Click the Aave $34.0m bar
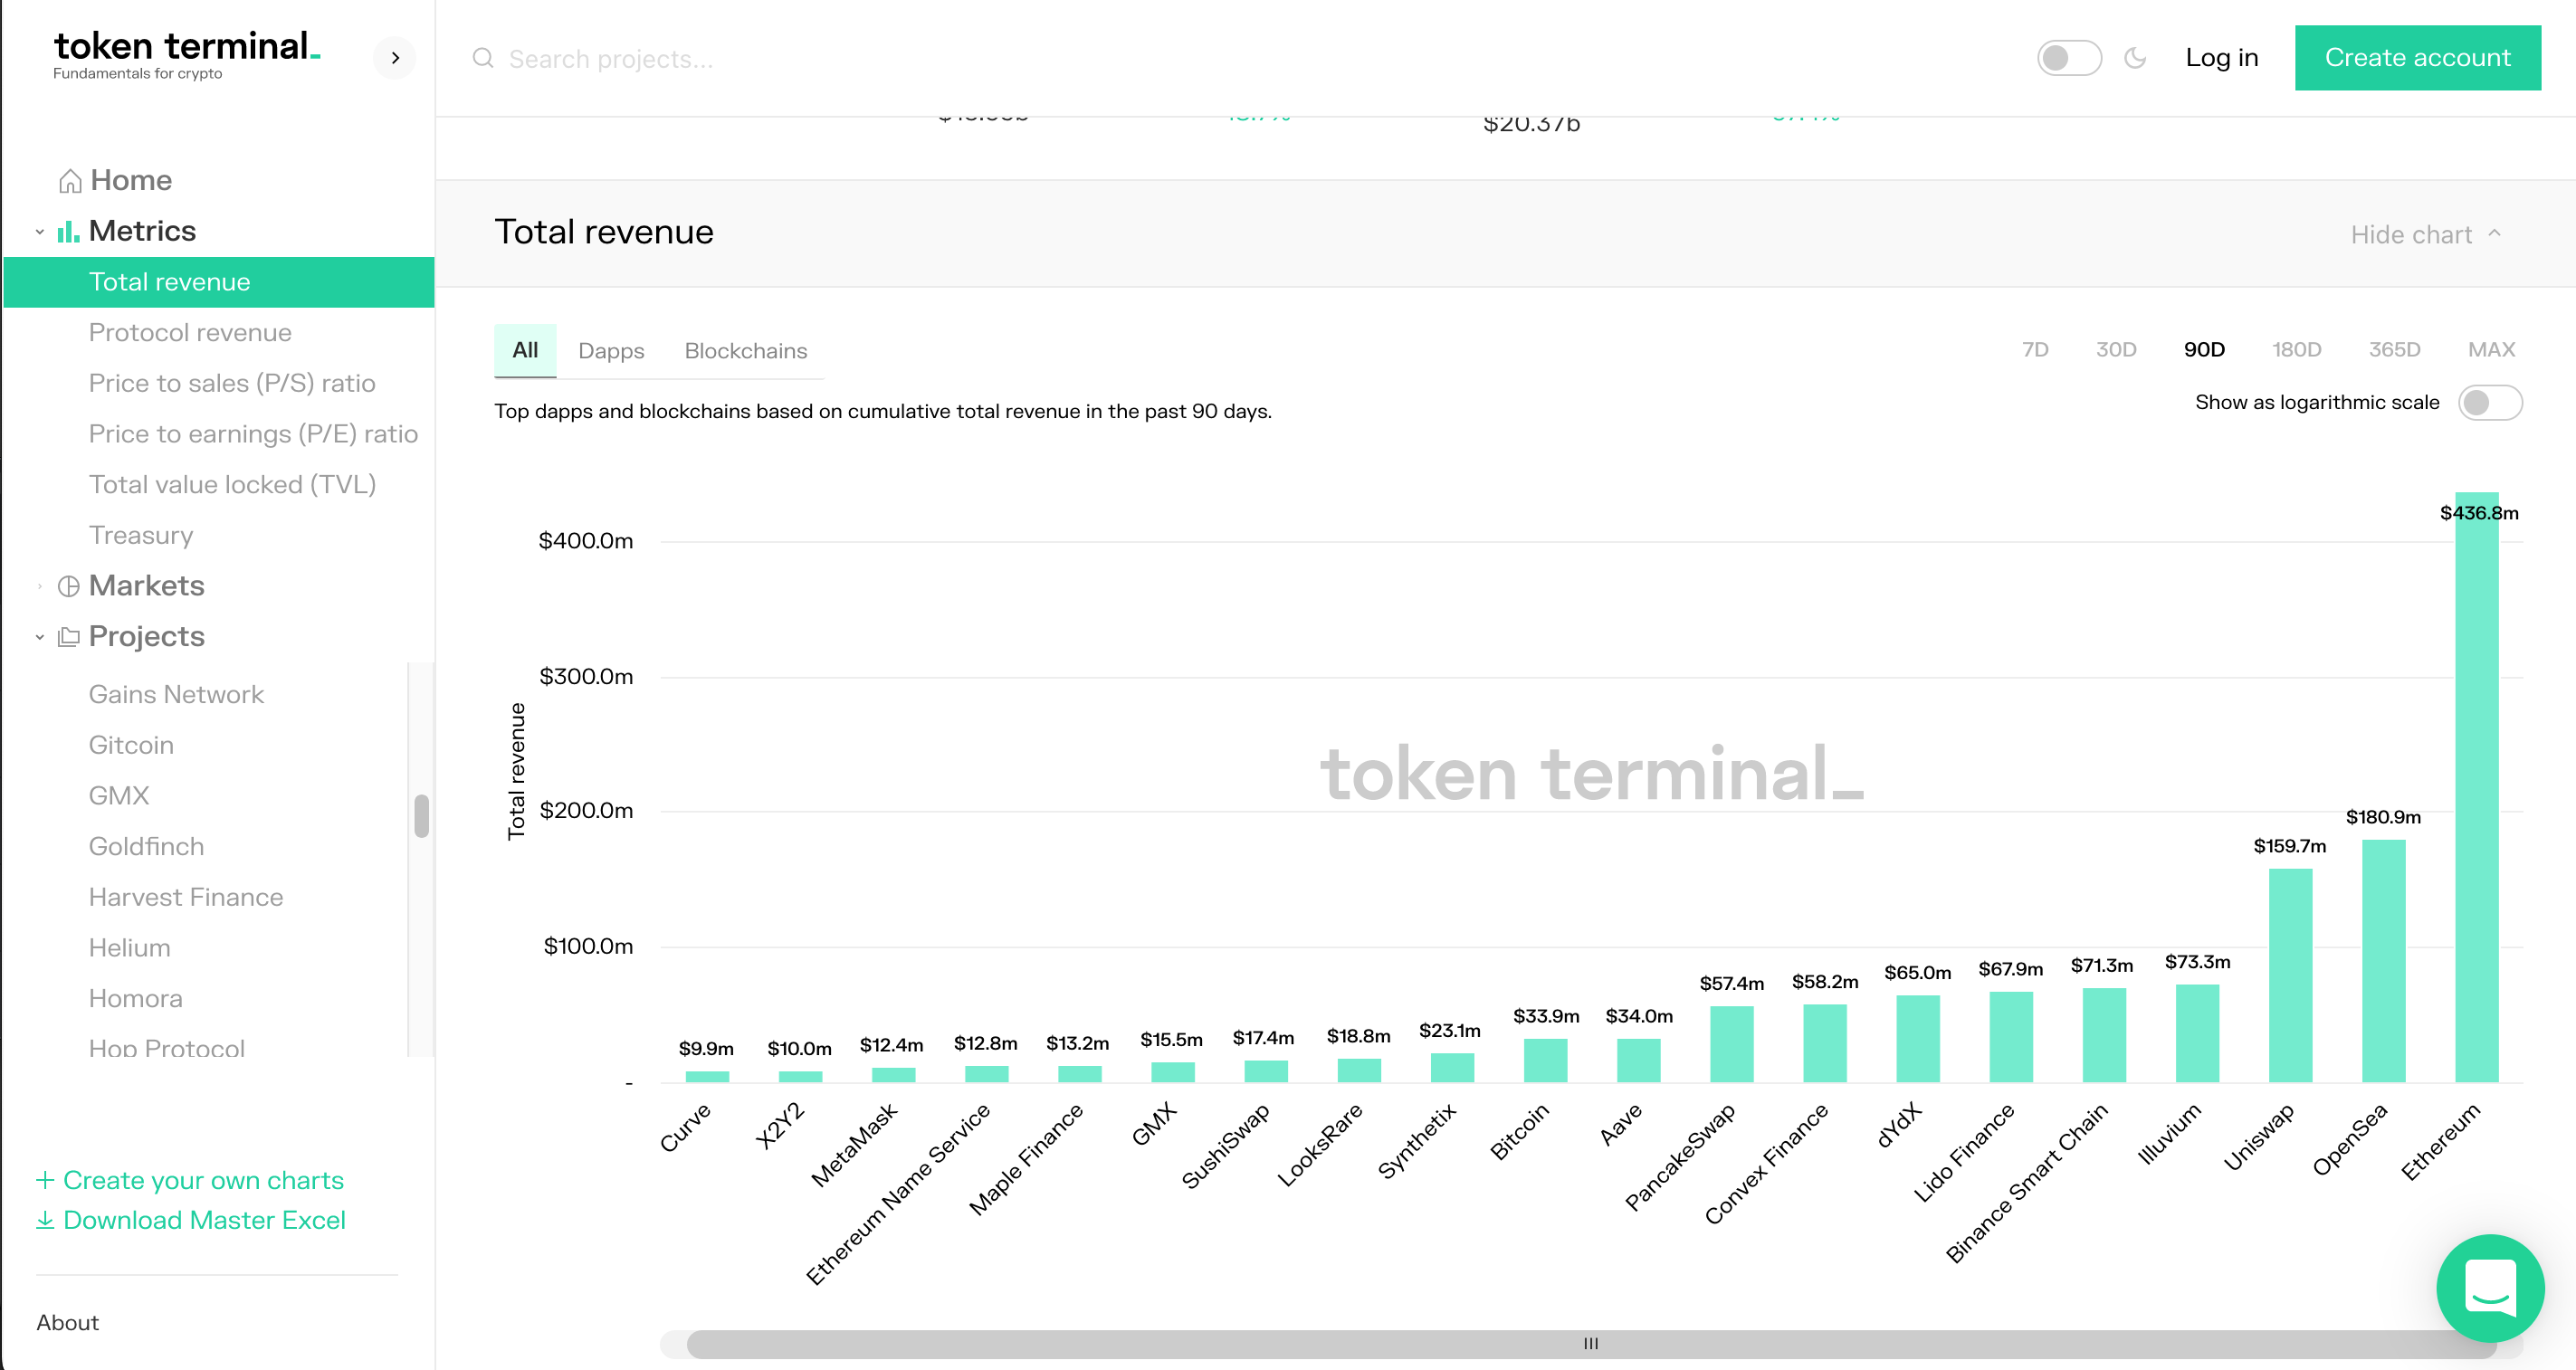Screen dimensions: 2576x1370 (x=1638, y=1060)
